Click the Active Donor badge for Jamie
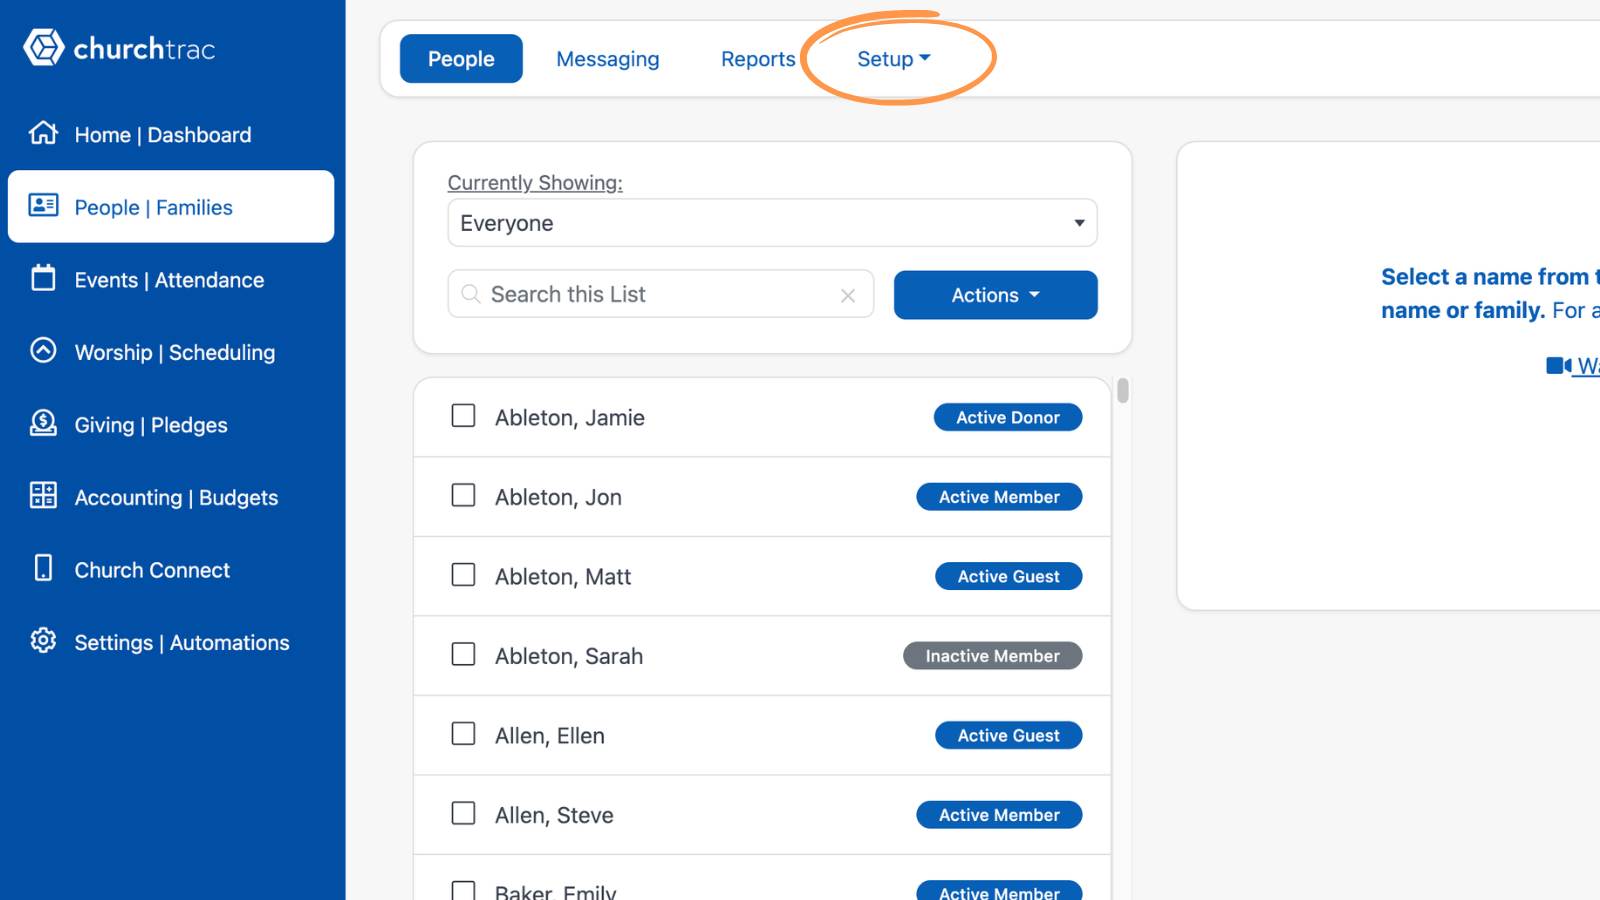 pos(1008,417)
